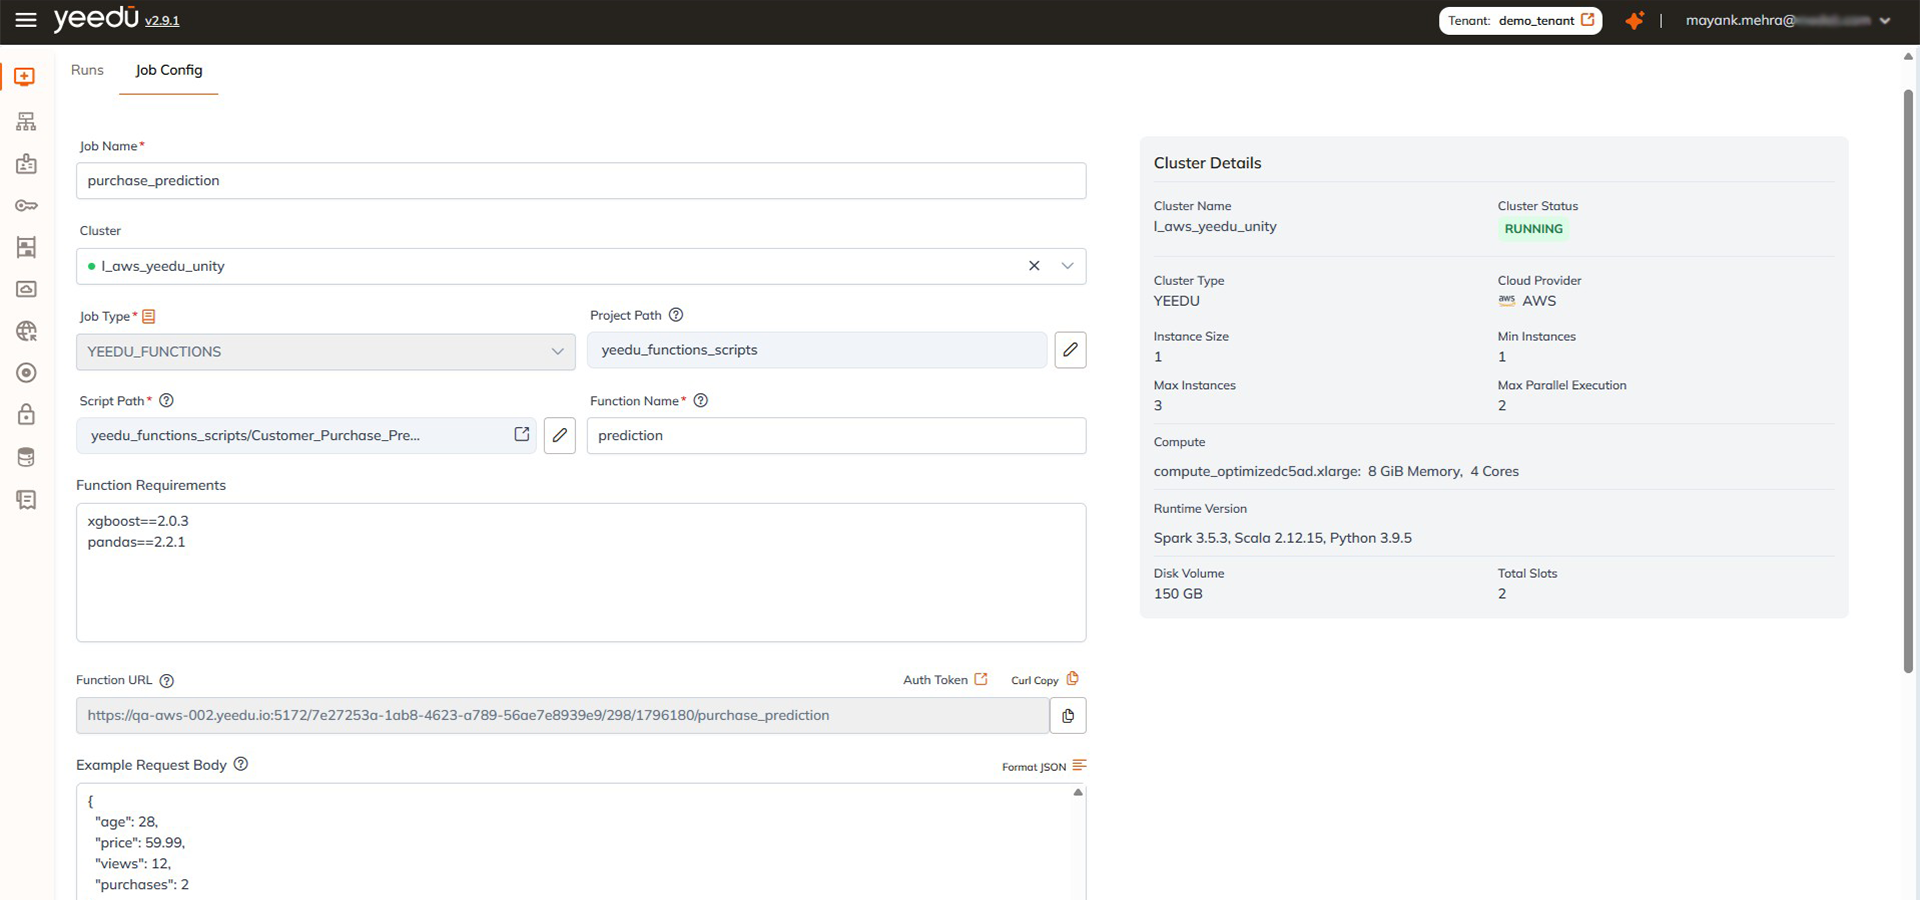
Task: Expand the Cluster dropdown chevron
Action: coord(1067,266)
